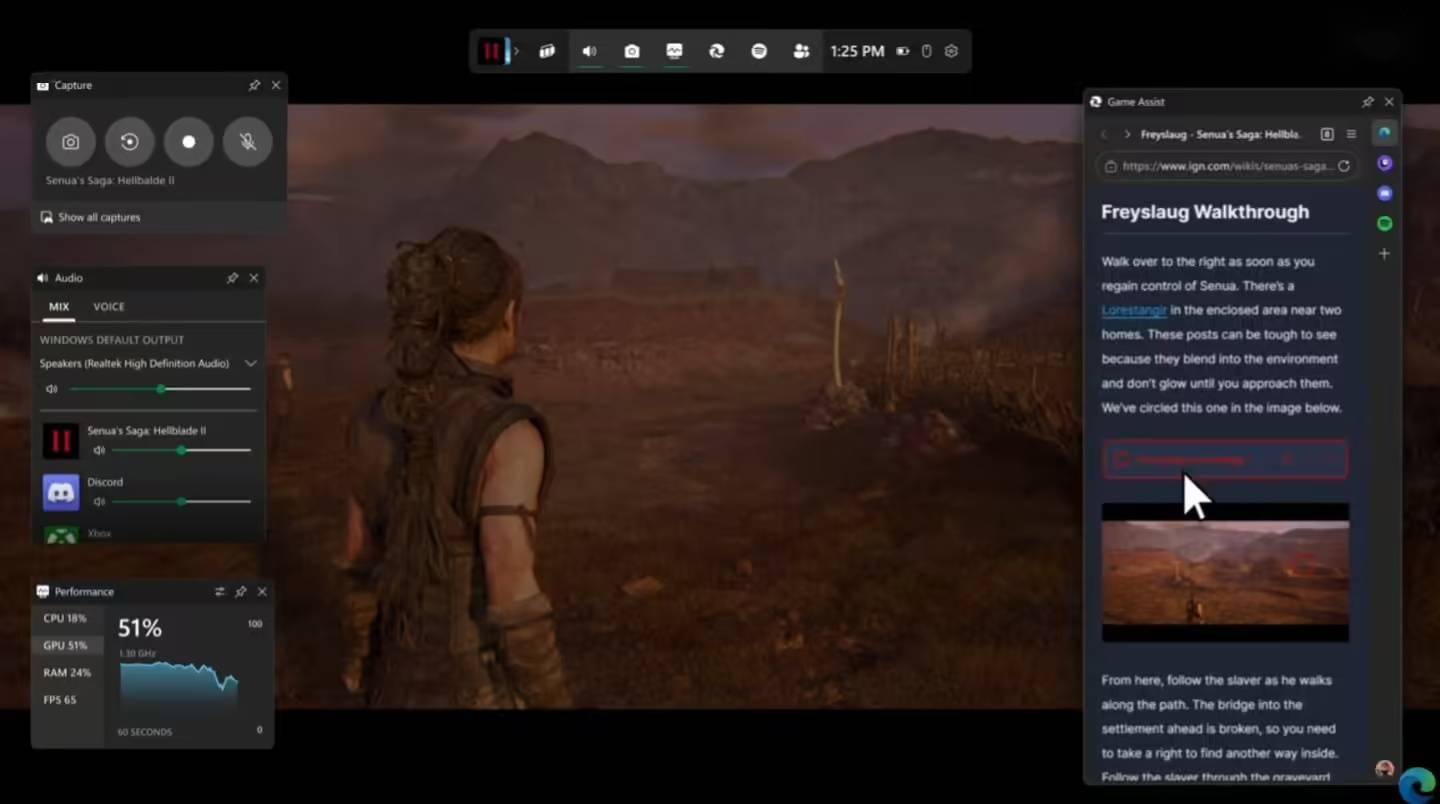Go forward in Game Assist browser
Screen dimensions: 1440x804
[x=1127, y=134]
